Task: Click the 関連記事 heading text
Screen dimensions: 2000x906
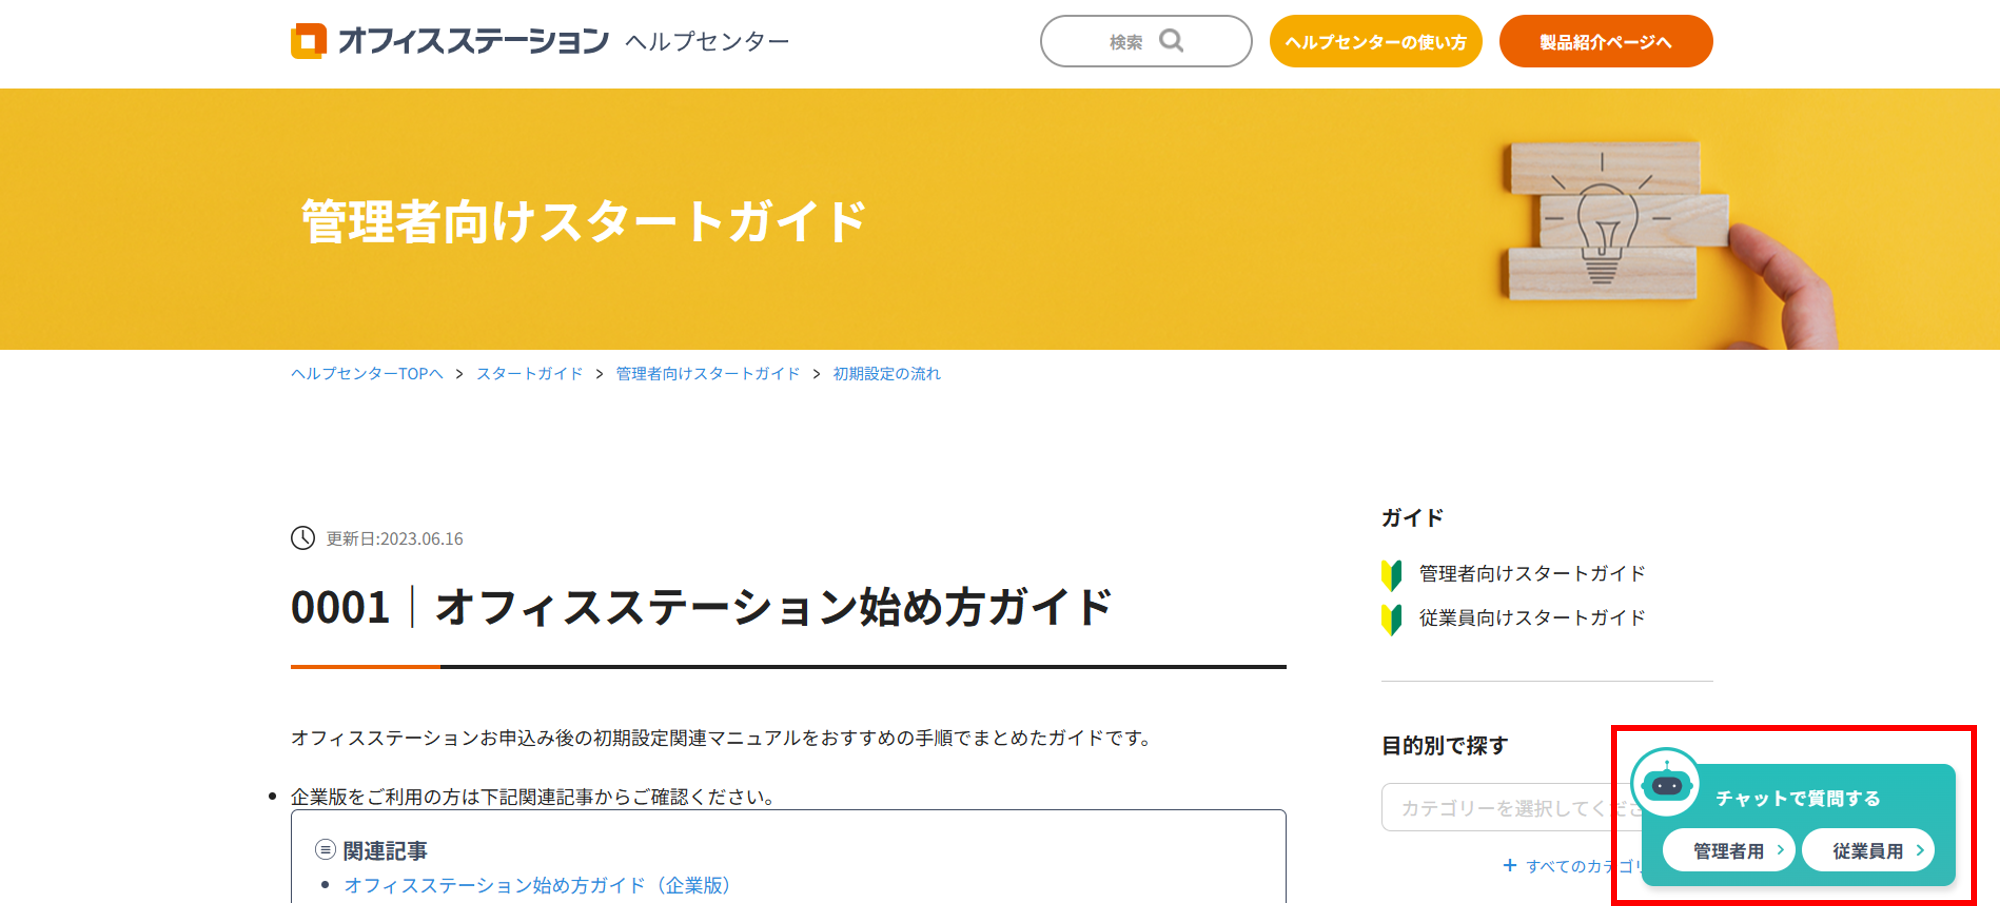Action: [385, 851]
